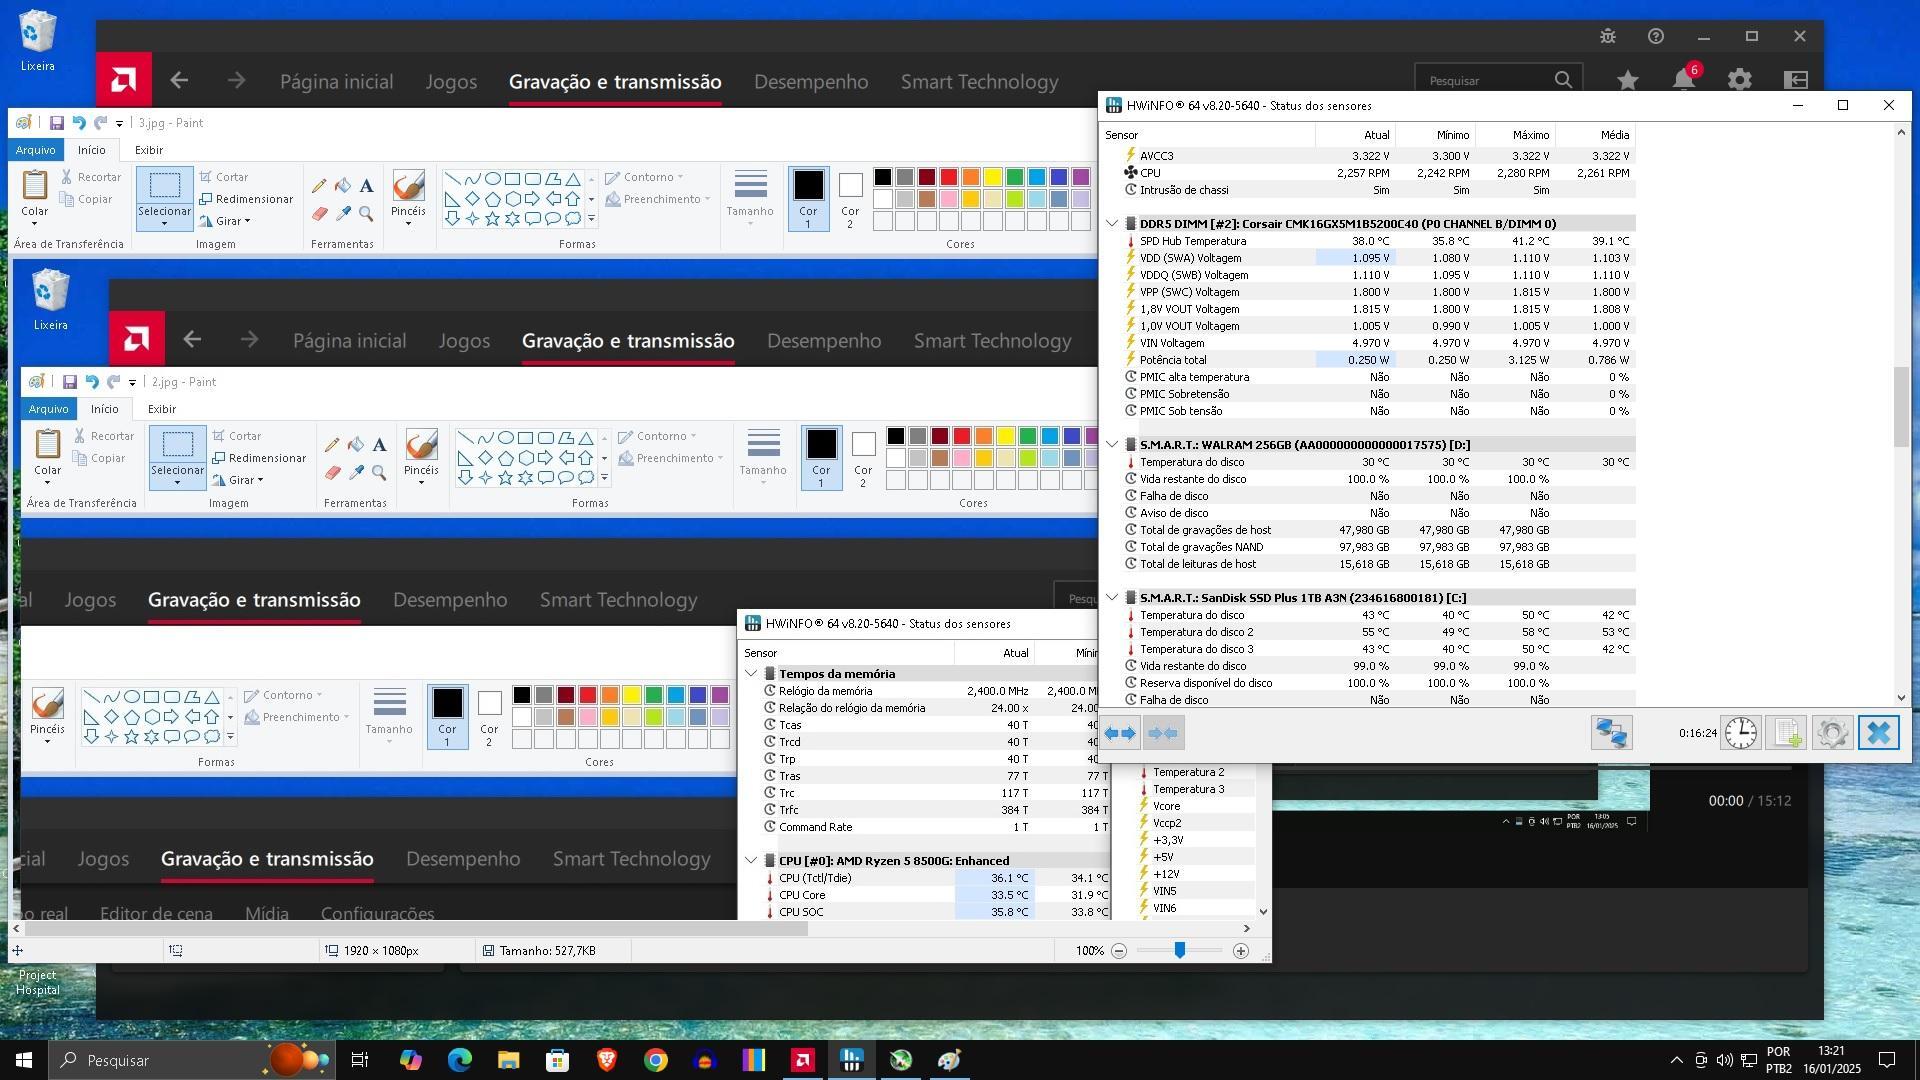Open Arquivo menu in 3.jpg Paint
This screenshot has height=1080, width=1920.
(35, 150)
